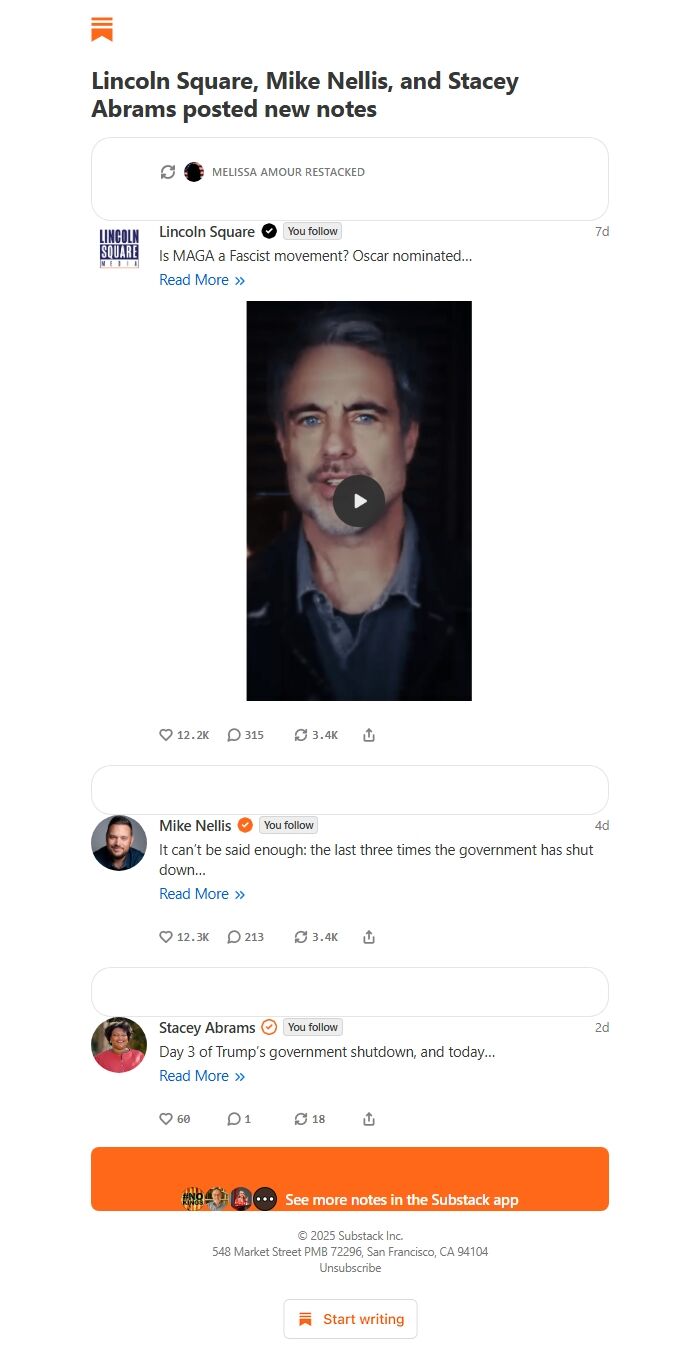
Task: Click Melissa Amour restacked avatar
Action: tap(194, 172)
